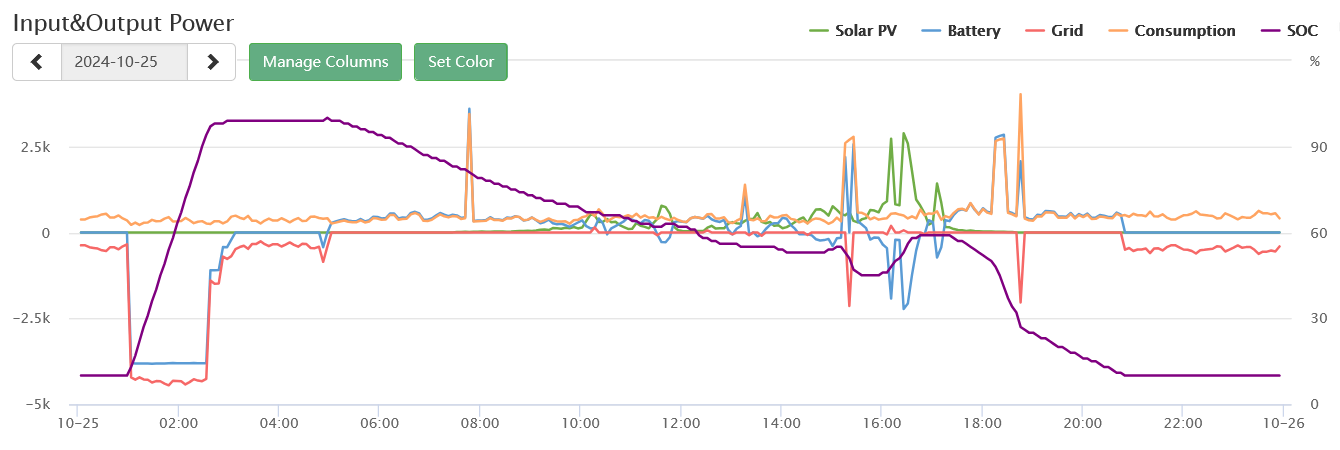Click the 02:00 x-axis time label

pos(177,423)
